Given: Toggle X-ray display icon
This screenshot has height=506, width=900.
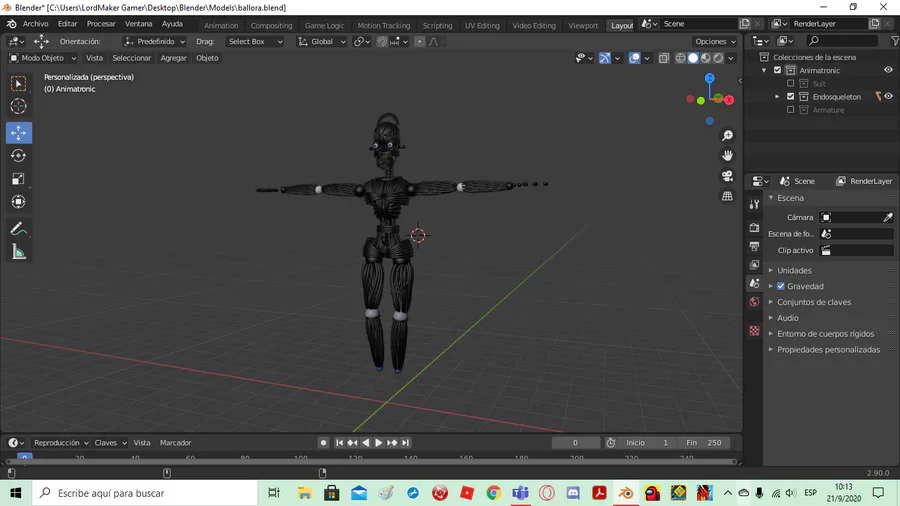Looking at the screenshot, I should point(664,58).
